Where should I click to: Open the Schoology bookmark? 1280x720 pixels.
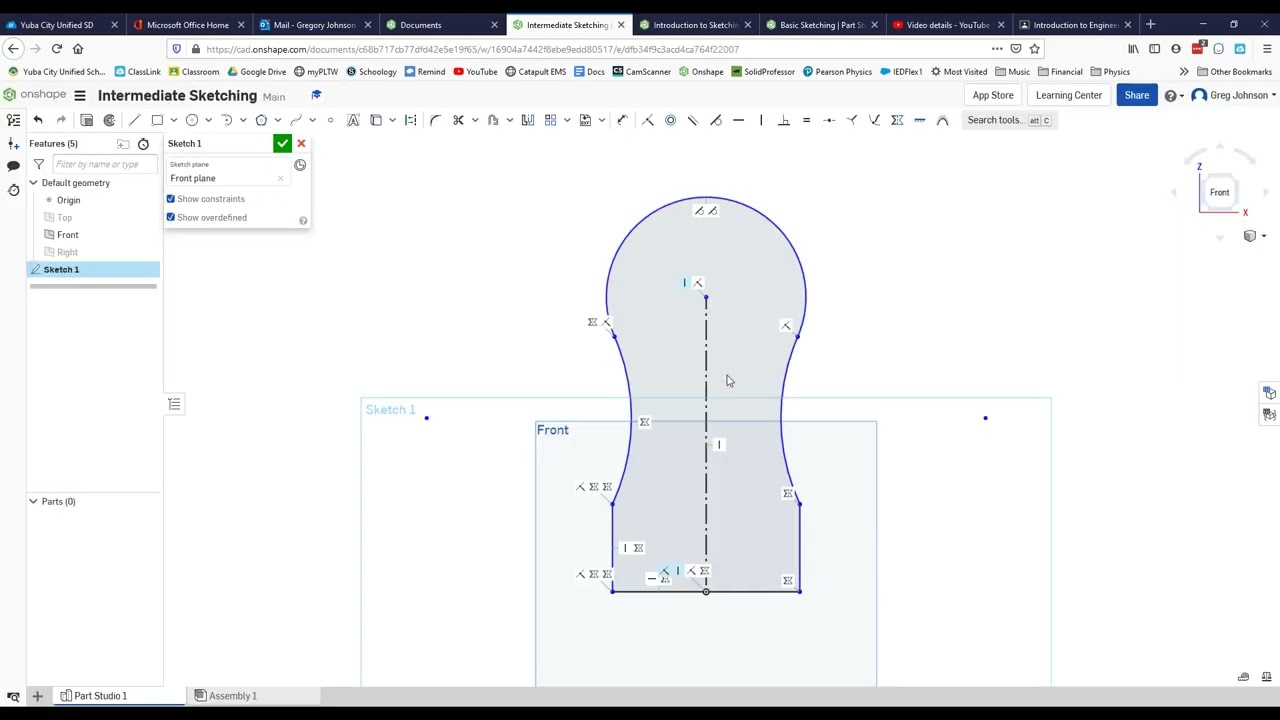370,72
